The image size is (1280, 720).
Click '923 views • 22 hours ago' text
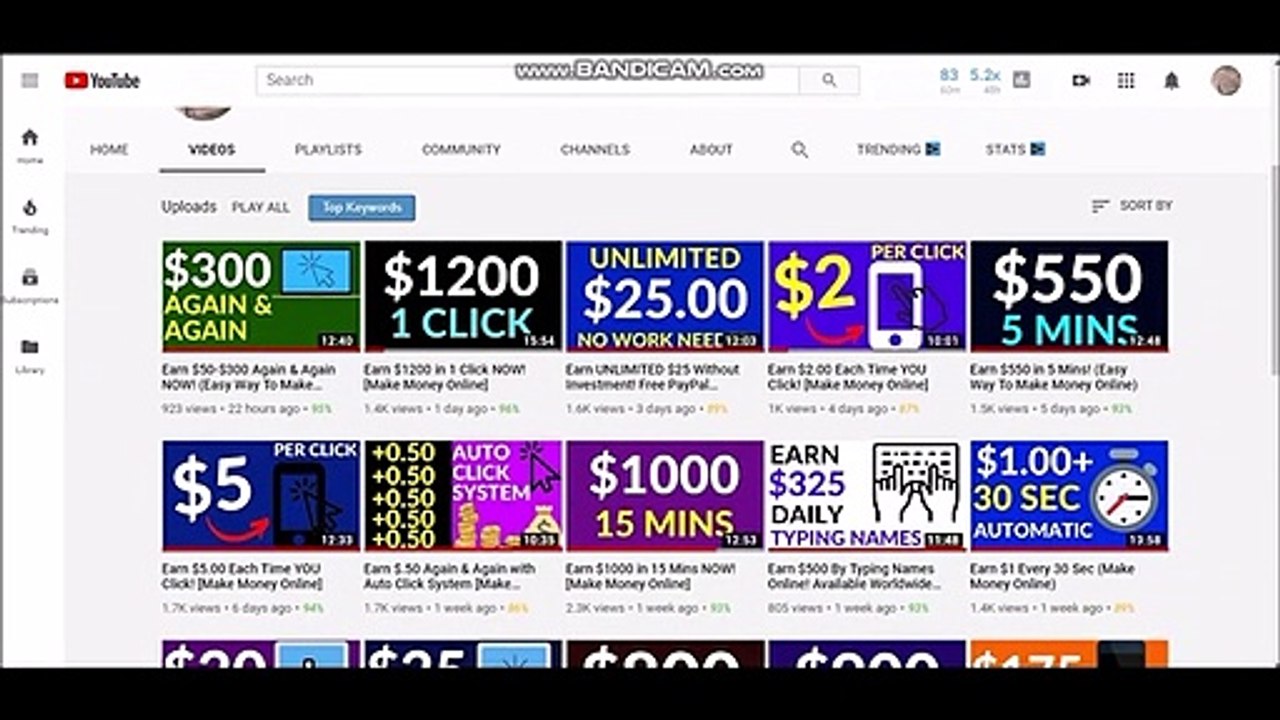(231, 409)
